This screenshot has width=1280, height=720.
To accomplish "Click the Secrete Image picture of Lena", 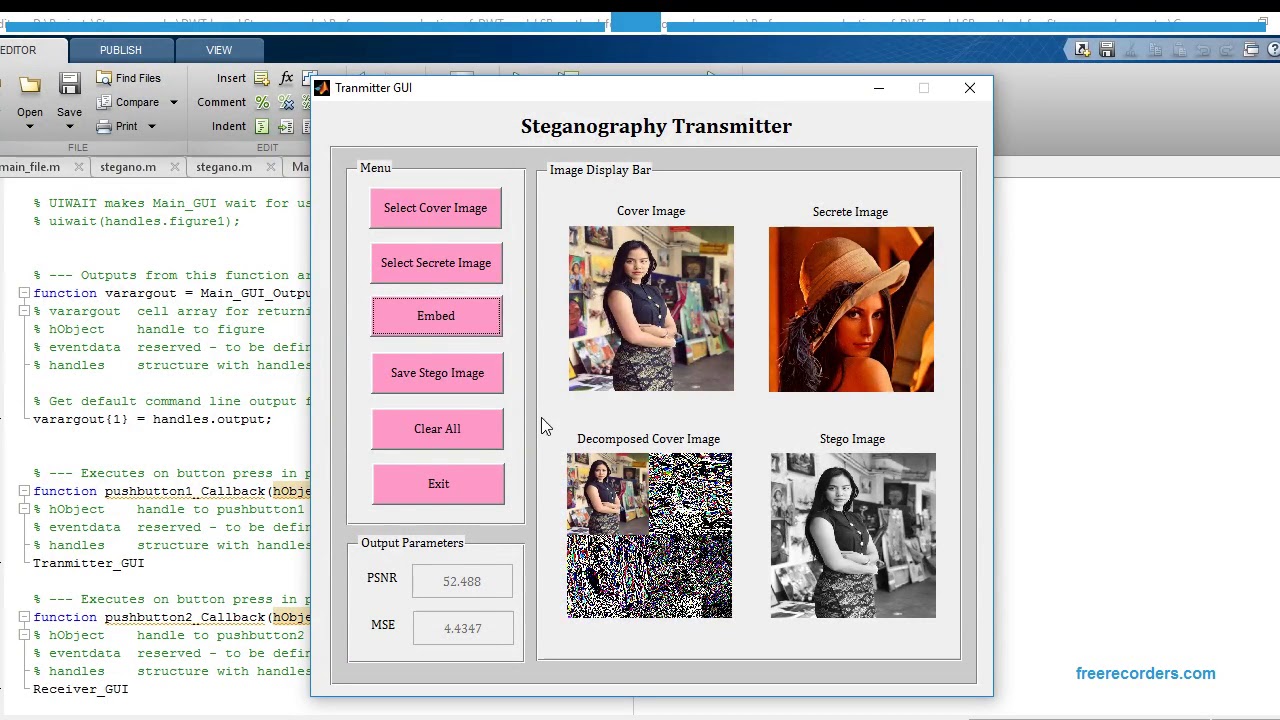I will pos(851,309).
